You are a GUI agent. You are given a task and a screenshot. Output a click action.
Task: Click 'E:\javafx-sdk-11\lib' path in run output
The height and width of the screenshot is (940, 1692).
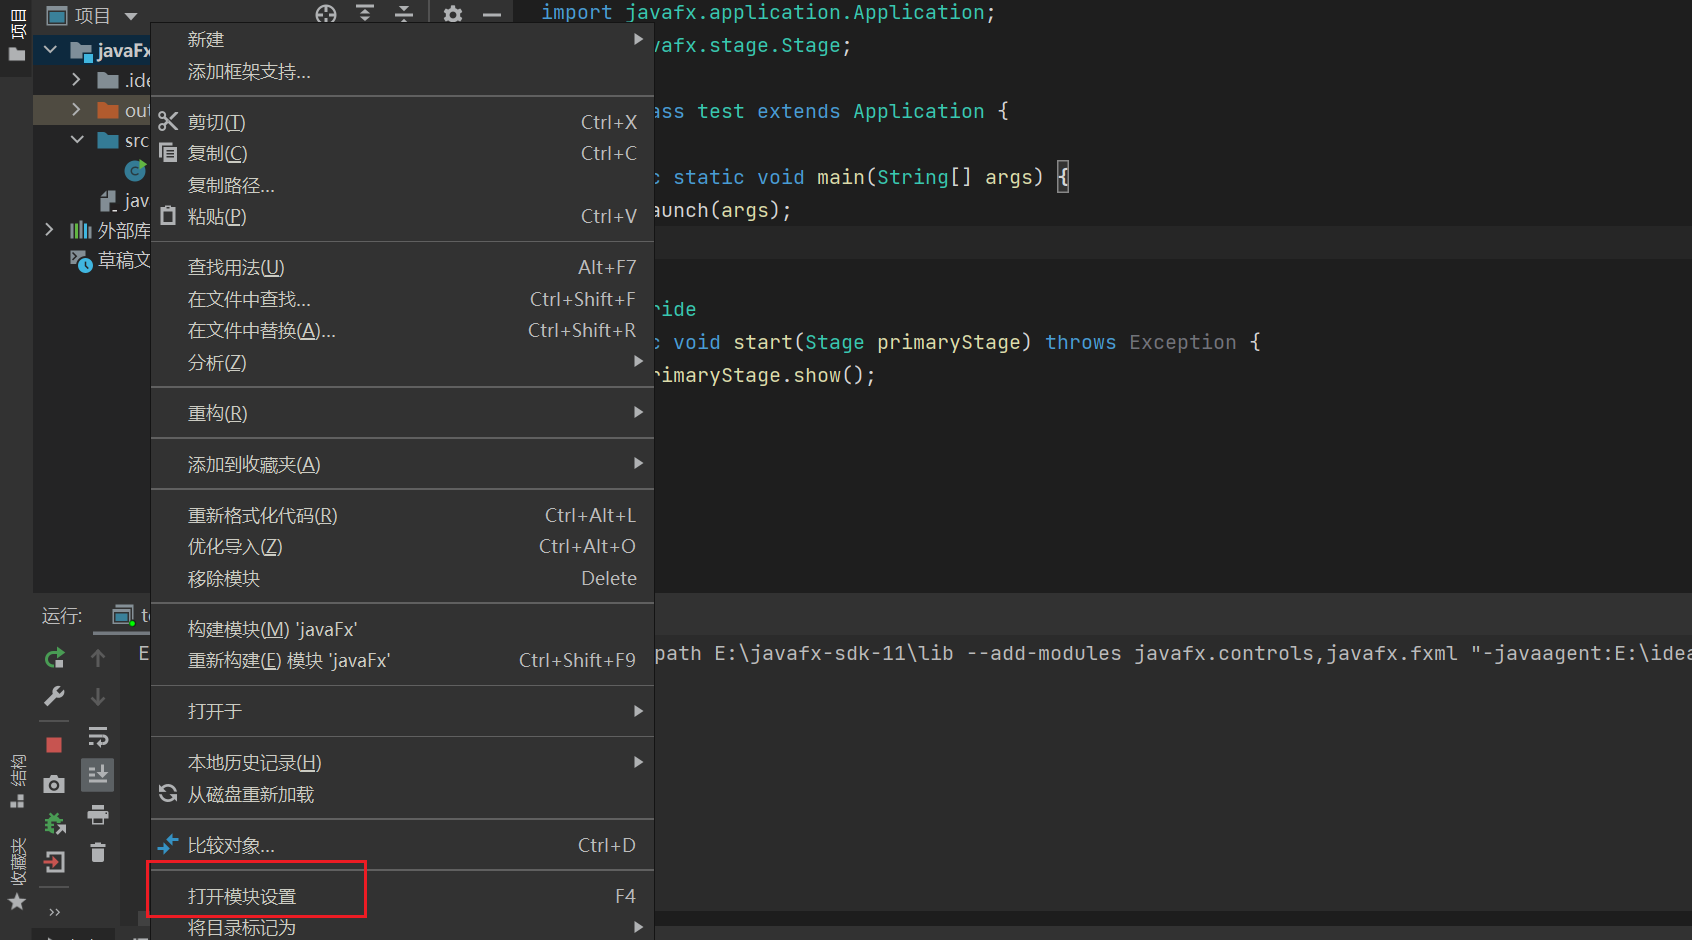(834, 653)
